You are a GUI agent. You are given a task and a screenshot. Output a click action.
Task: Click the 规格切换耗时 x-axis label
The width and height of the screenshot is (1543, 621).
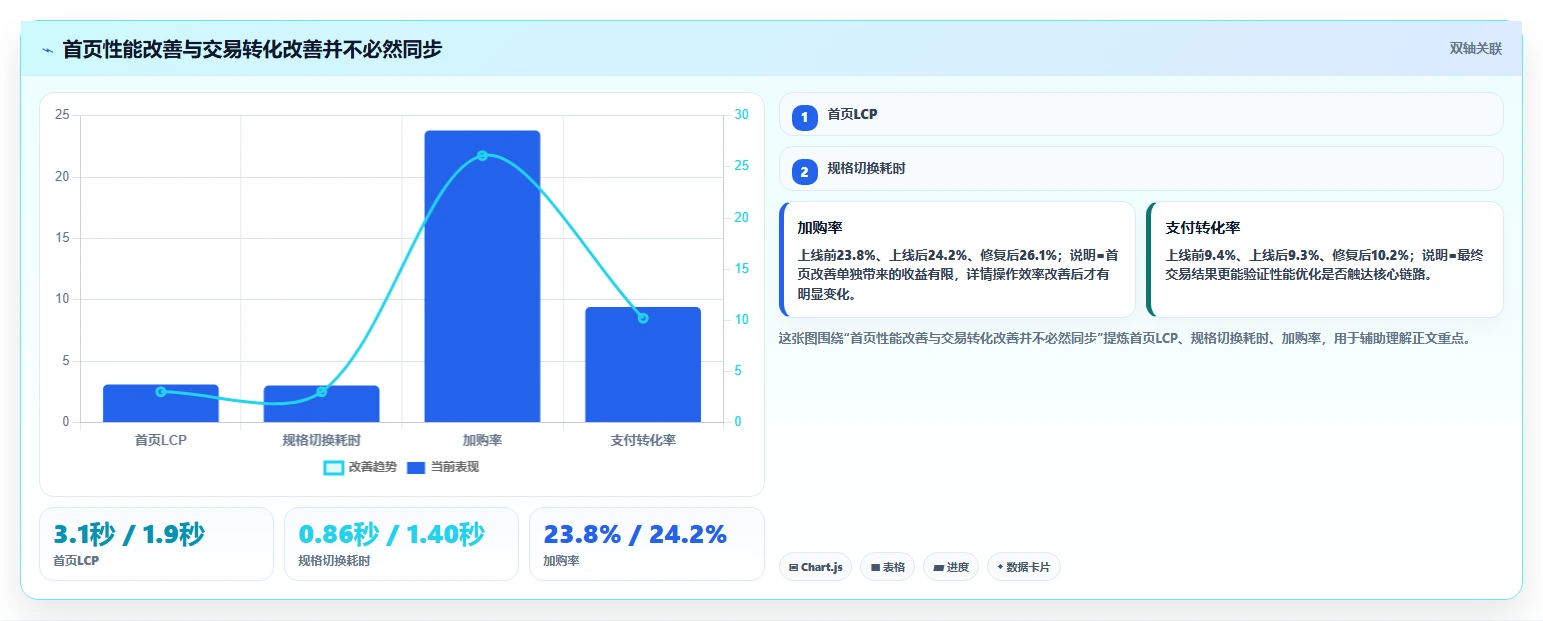(x=321, y=440)
